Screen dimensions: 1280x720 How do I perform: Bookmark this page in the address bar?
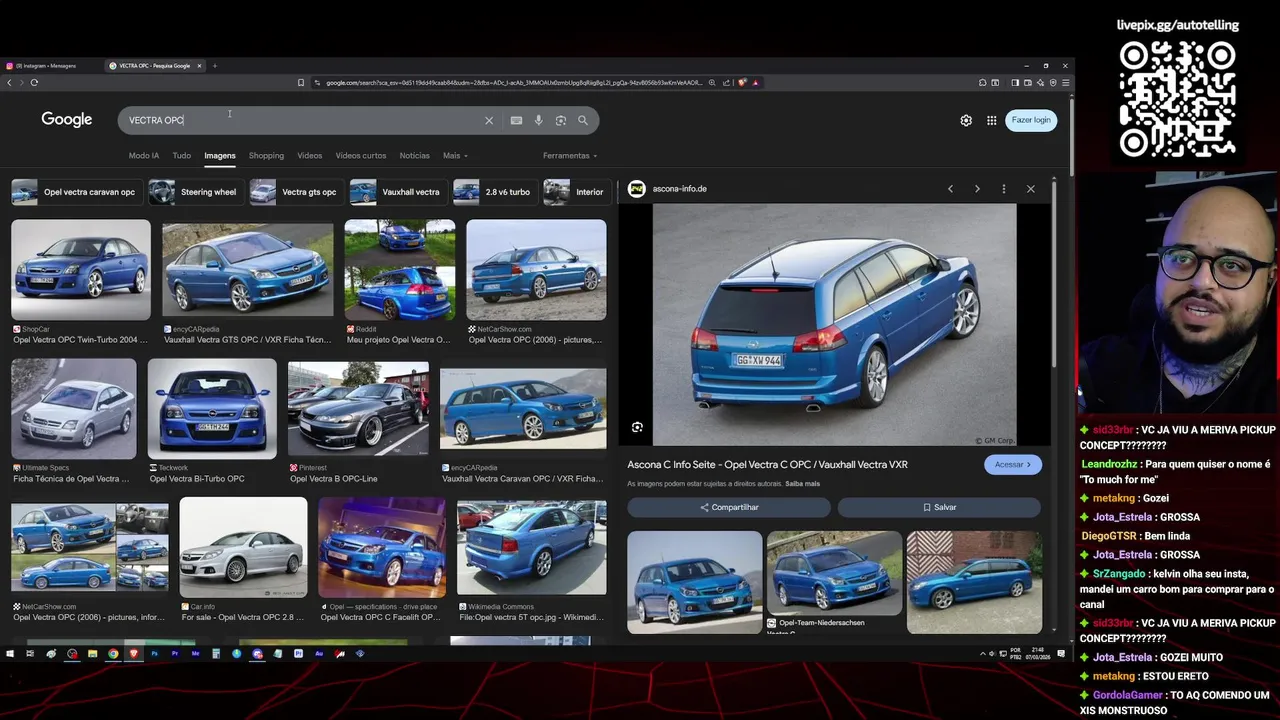click(301, 83)
